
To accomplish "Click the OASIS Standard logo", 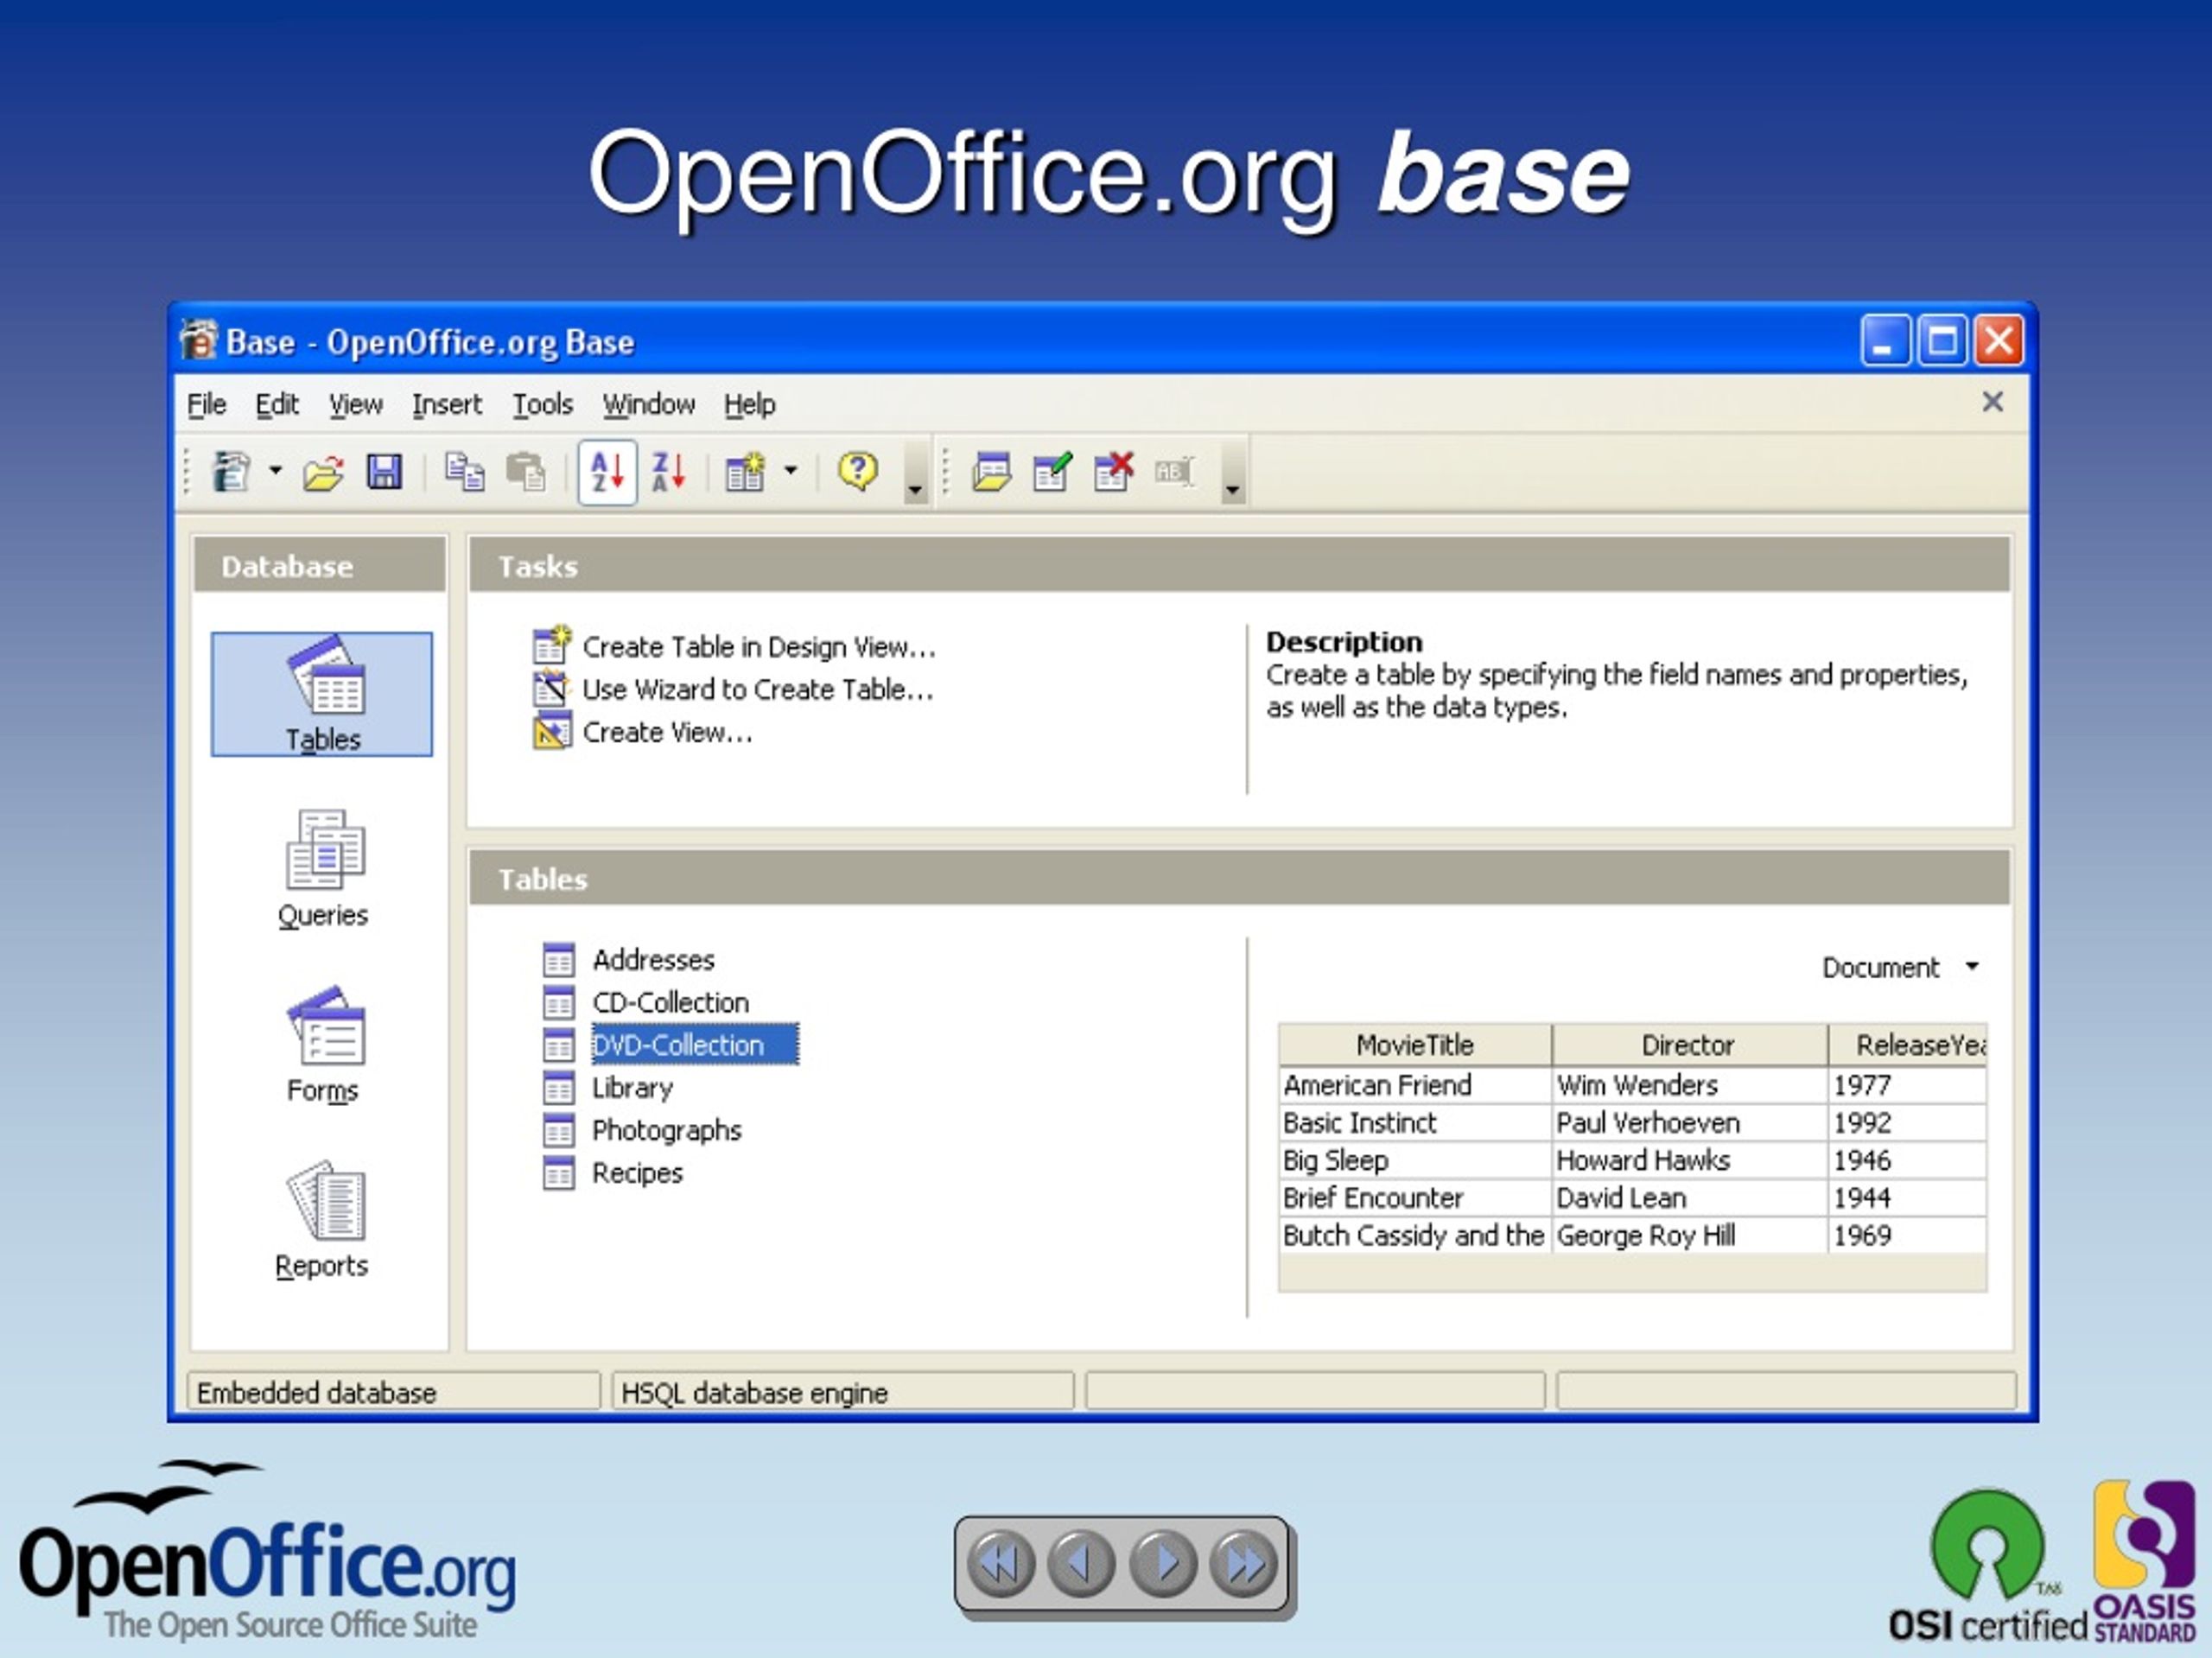I will tap(2145, 1562).
